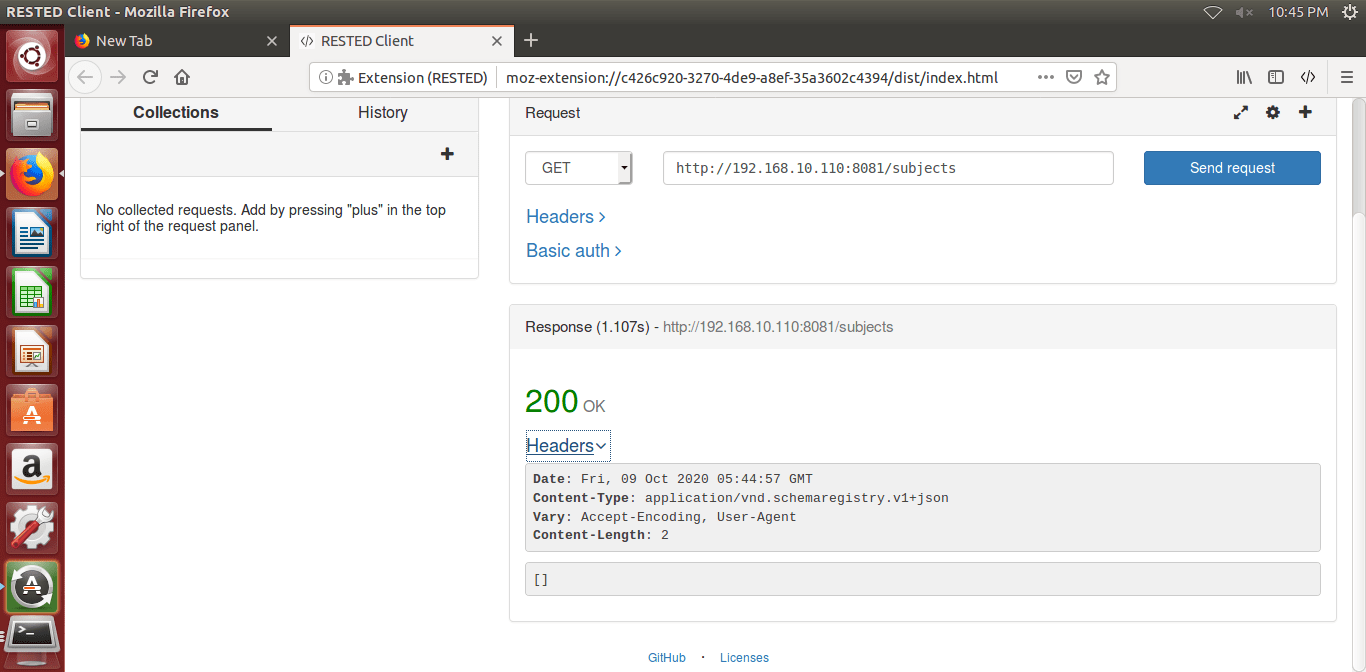Expand the request Headers section
1366x672 pixels.
point(566,217)
